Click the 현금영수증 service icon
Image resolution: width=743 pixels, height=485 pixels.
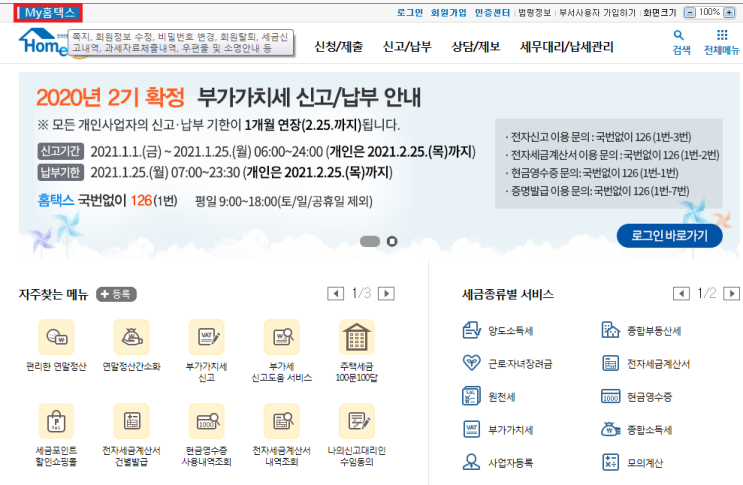[x=610, y=396]
